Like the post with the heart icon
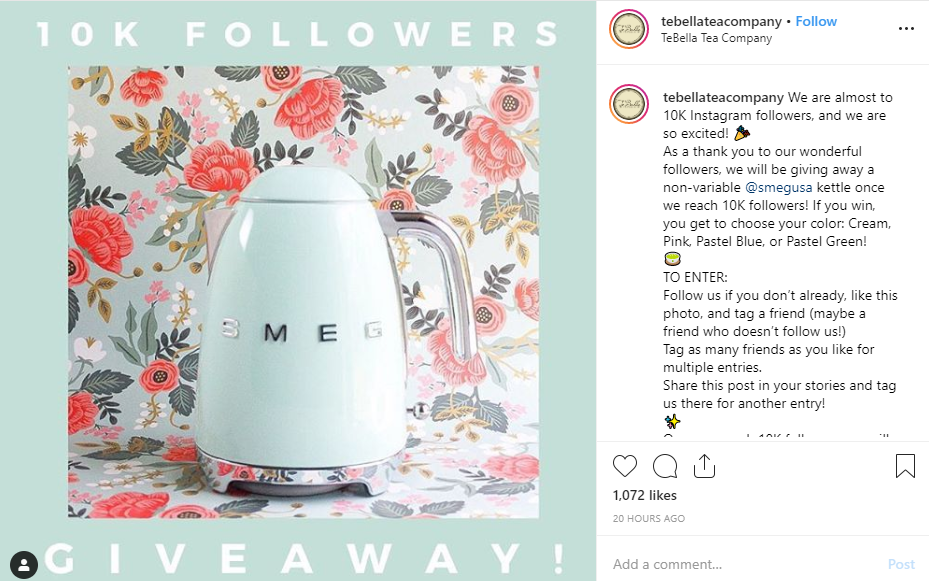 pos(624,466)
